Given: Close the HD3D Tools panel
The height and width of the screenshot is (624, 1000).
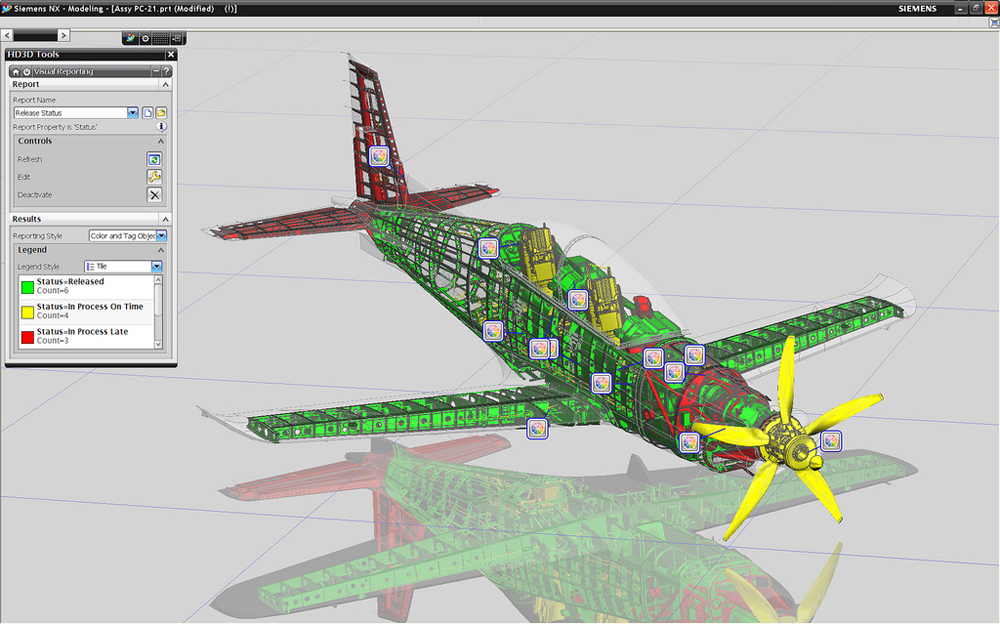Looking at the screenshot, I should (171, 55).
